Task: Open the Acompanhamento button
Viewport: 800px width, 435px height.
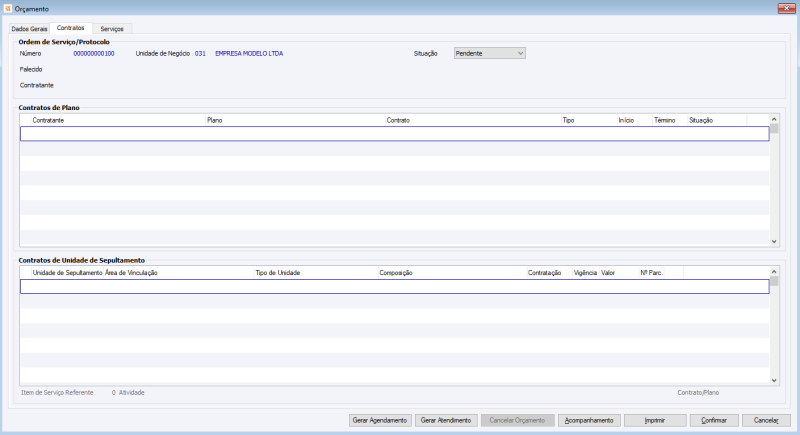Action: click(x=589, y=420)
